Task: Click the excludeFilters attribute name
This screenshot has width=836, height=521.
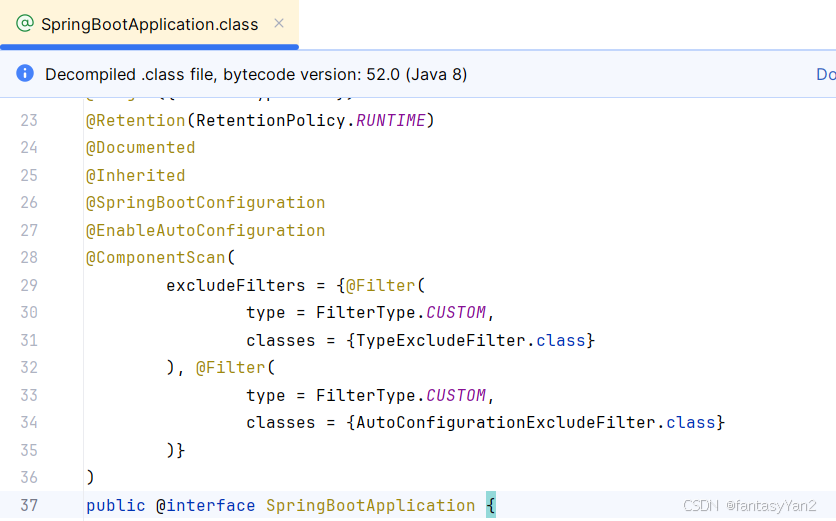Action: (x=236, y=285)
